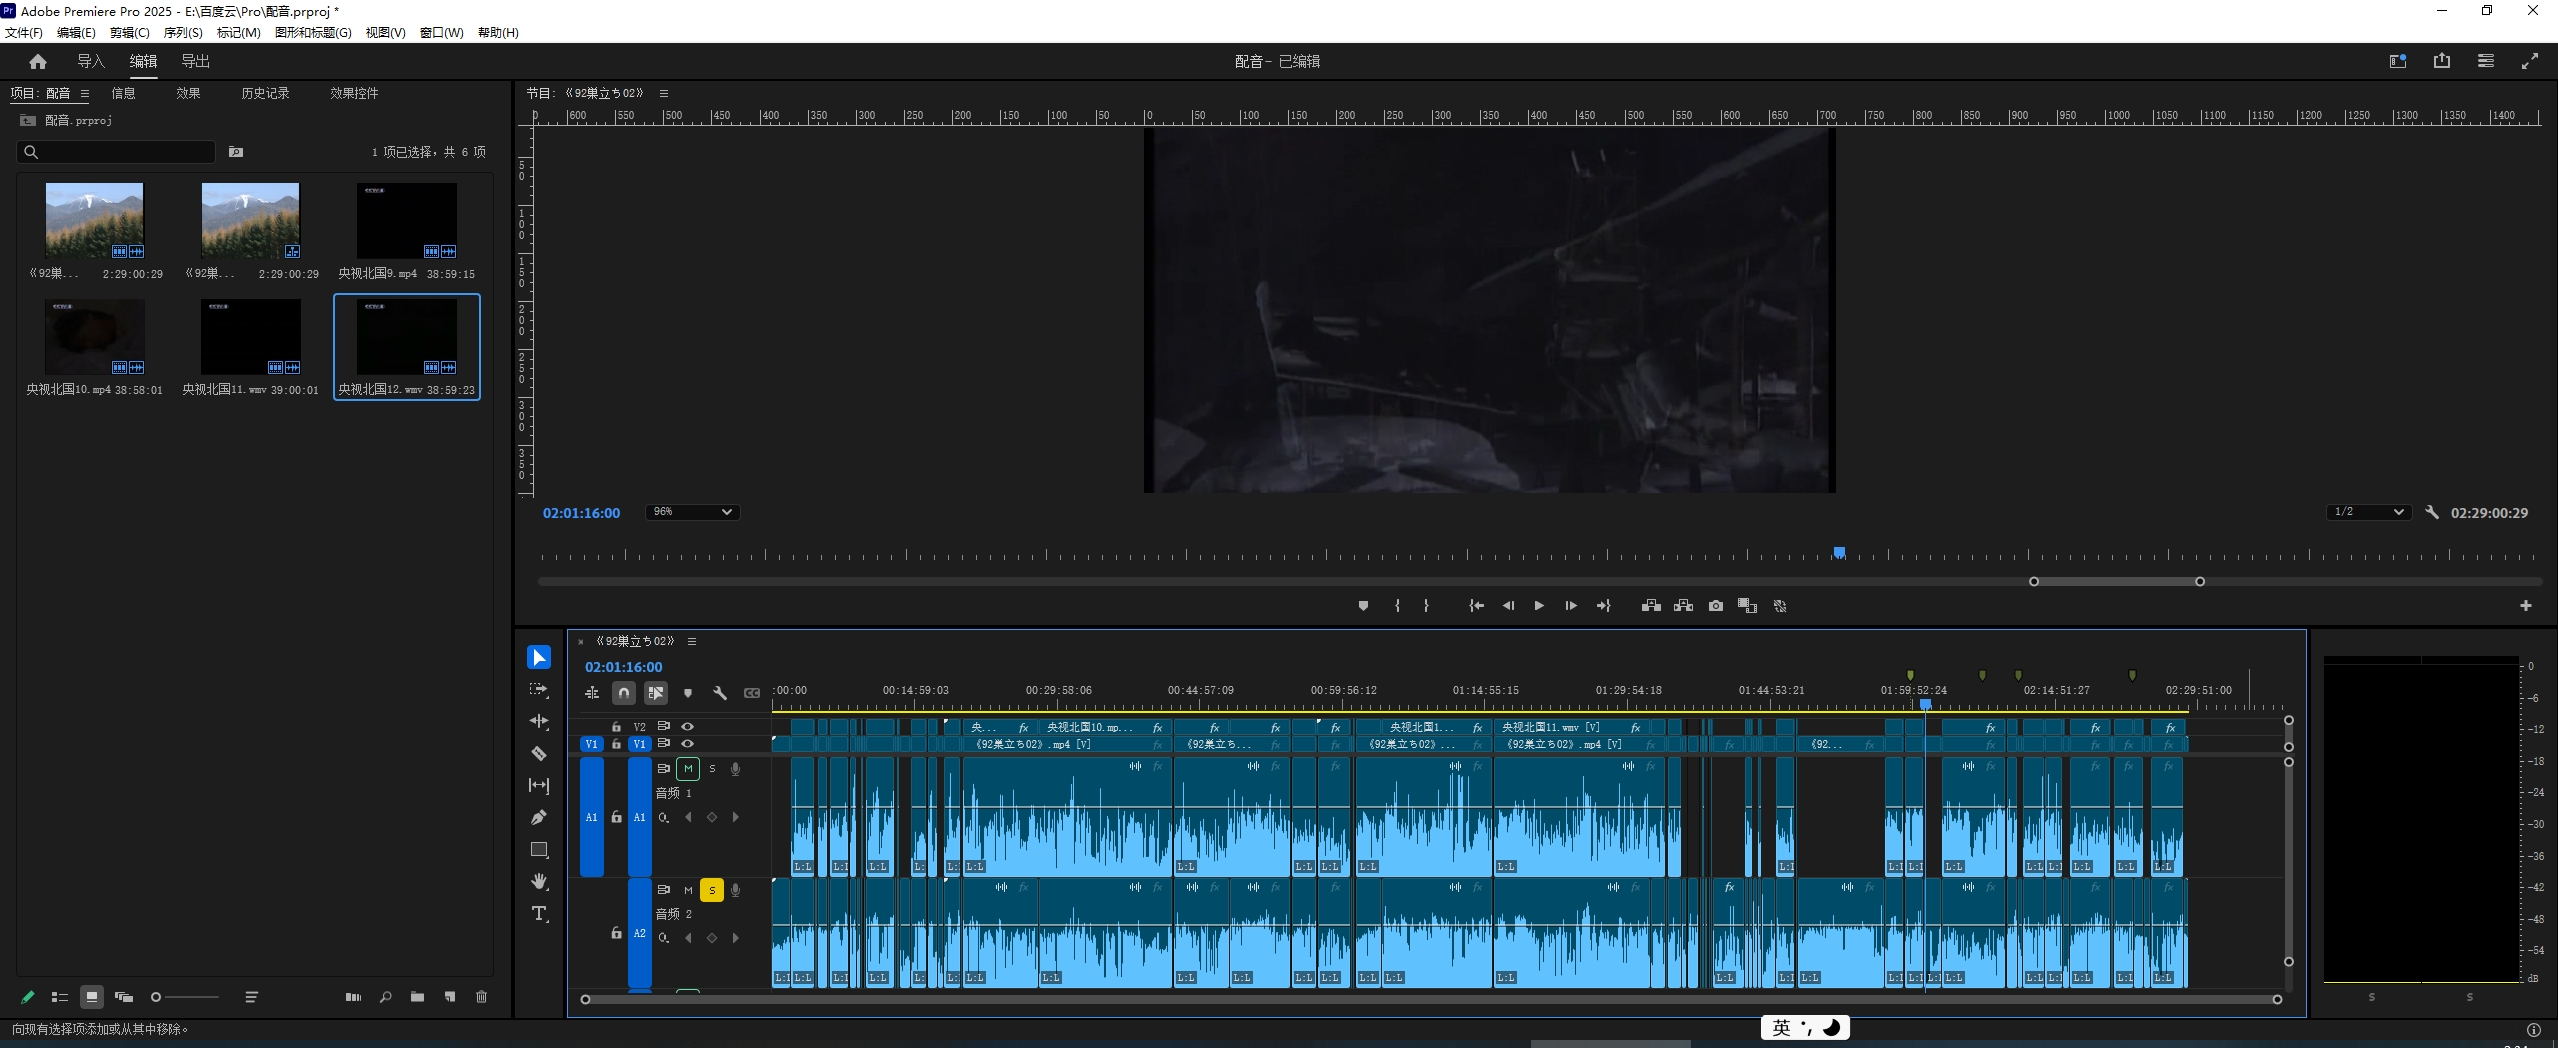Screen dimensions: 2558x1048
Task: Click the 导出 workspace button
Action: coord(195,62)
